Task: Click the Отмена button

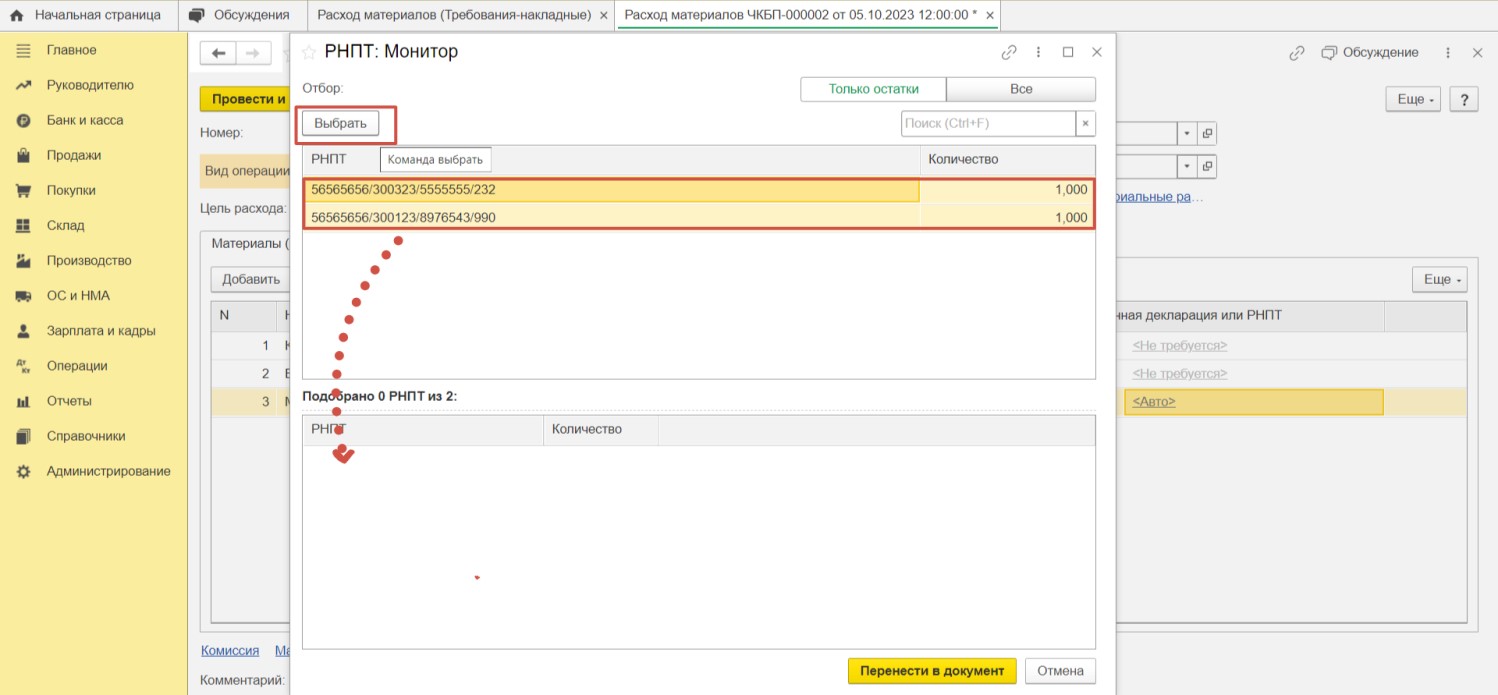Action: [x=1060, y=671]
